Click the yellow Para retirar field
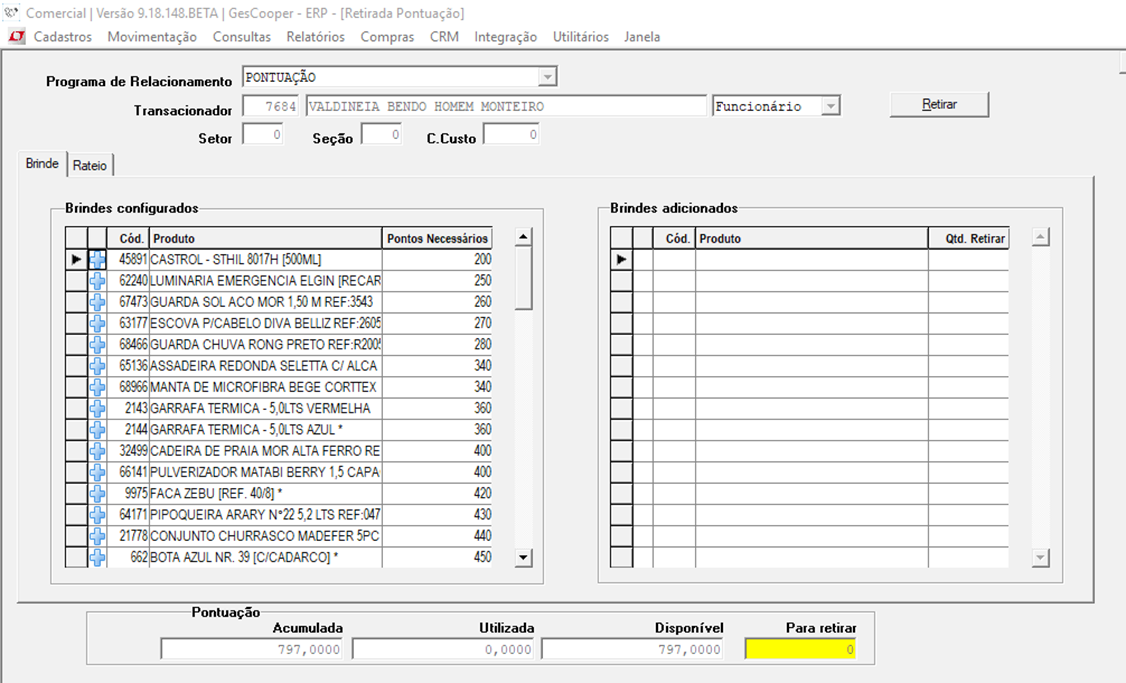1126x683 pixels. click(x=799, y=650)
